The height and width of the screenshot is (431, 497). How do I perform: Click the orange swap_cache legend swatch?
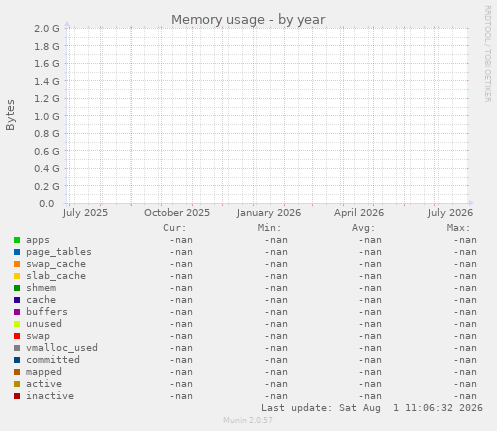tap(17, 264)
